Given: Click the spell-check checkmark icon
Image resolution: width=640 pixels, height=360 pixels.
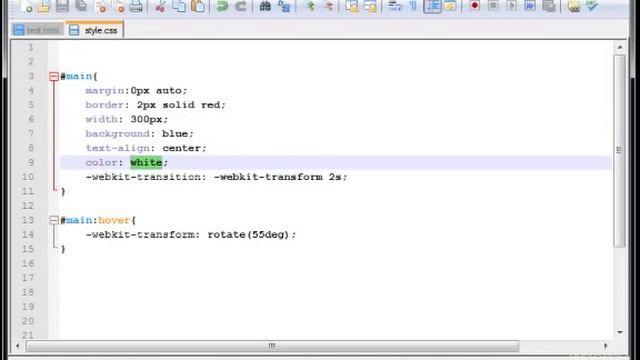Looking at the screenshot, I should [x=592, y=6].
